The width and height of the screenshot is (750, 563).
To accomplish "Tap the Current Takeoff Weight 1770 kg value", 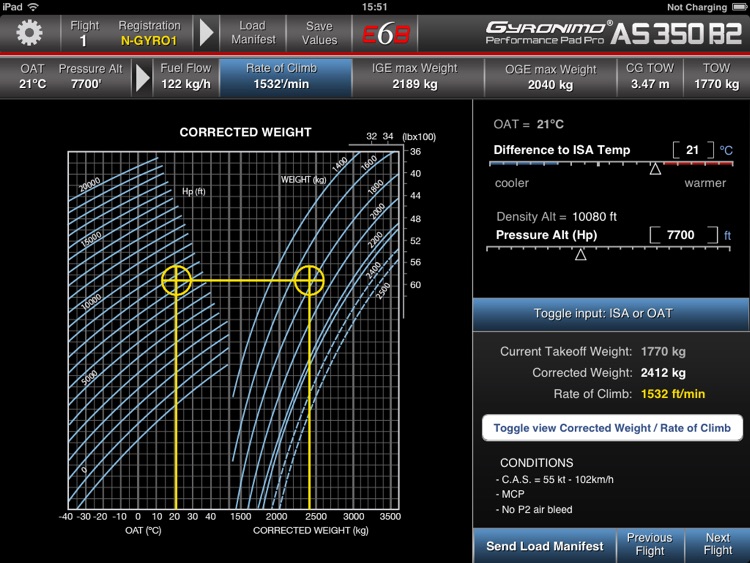I will [663, 352].
